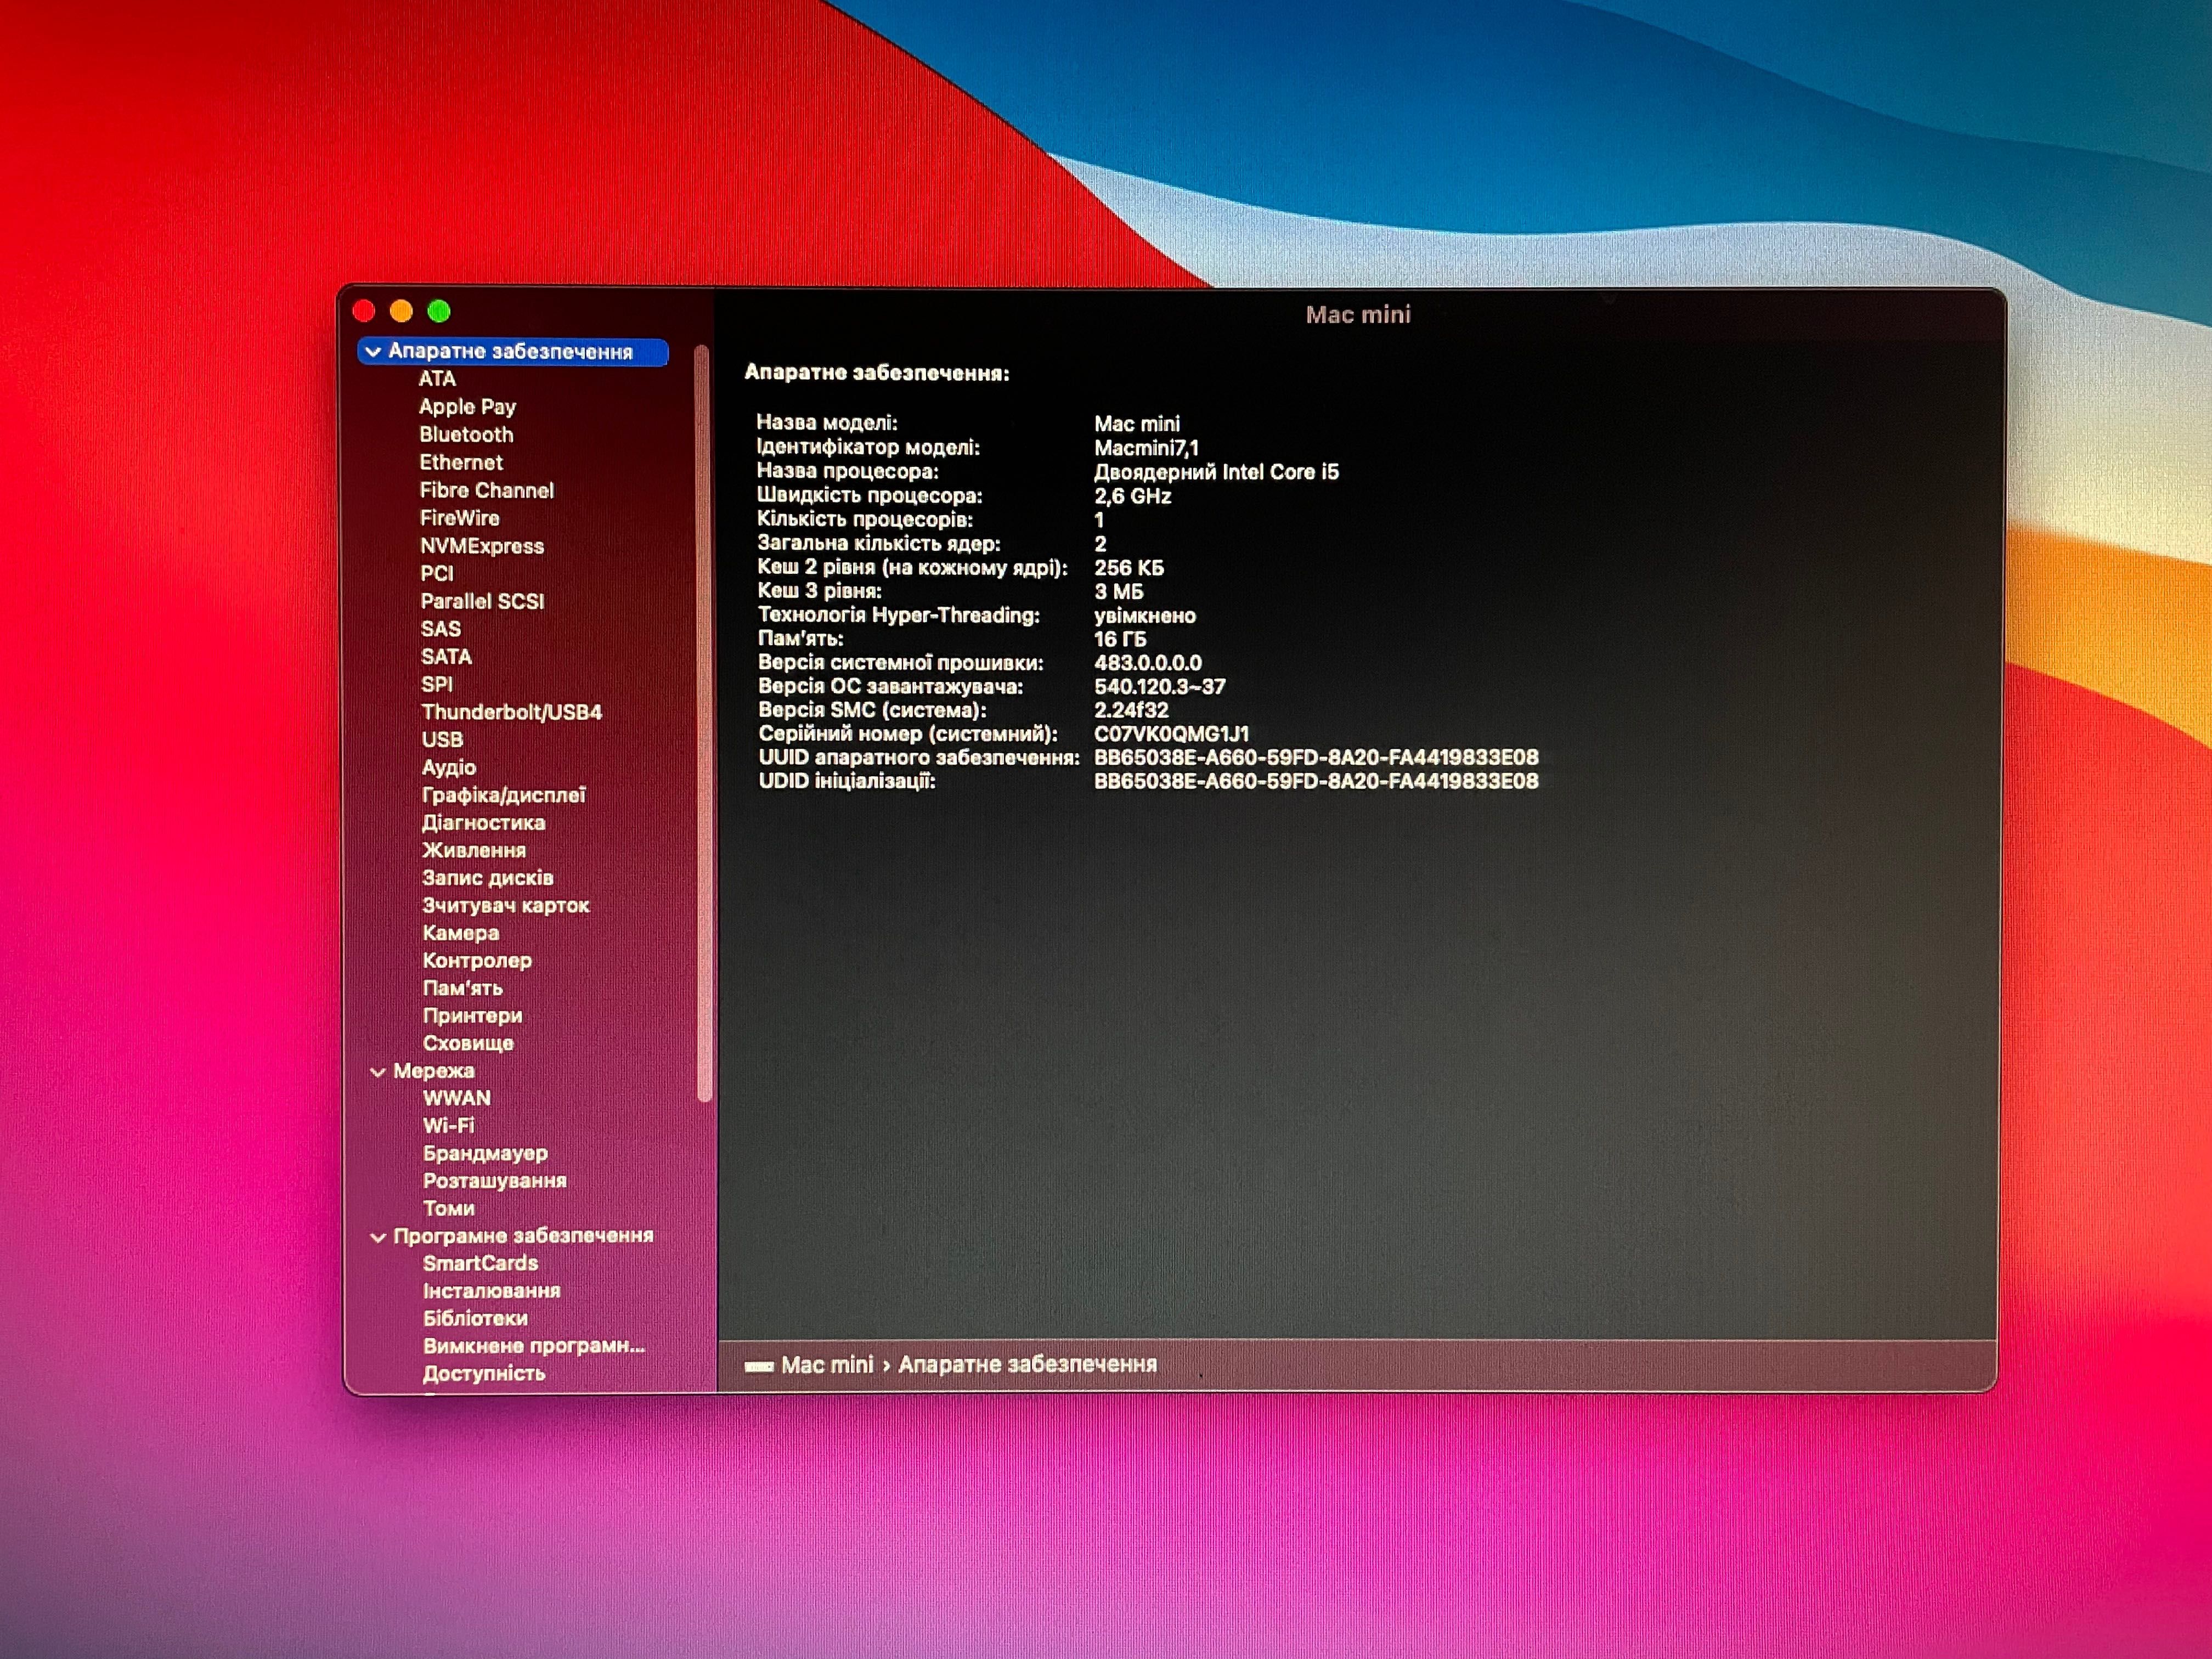The width and height of the screenshot is (2212, 1659).
Task: Select Принтери in the sidebar
Action: tap(472, 1016)
